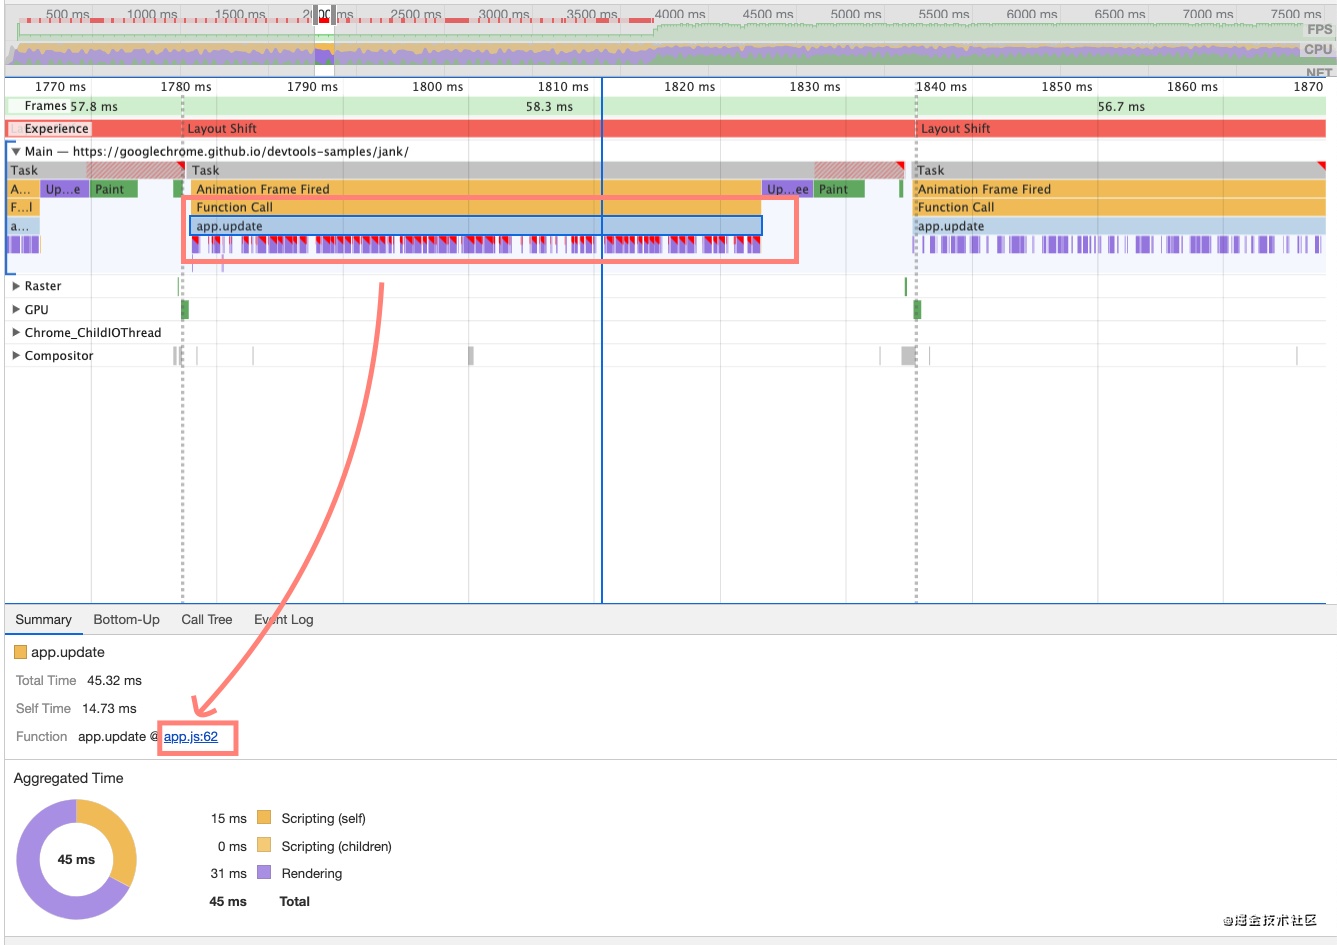Expand the Compositor track
The image size is (1337, 945).
click(x=16, y=356)
